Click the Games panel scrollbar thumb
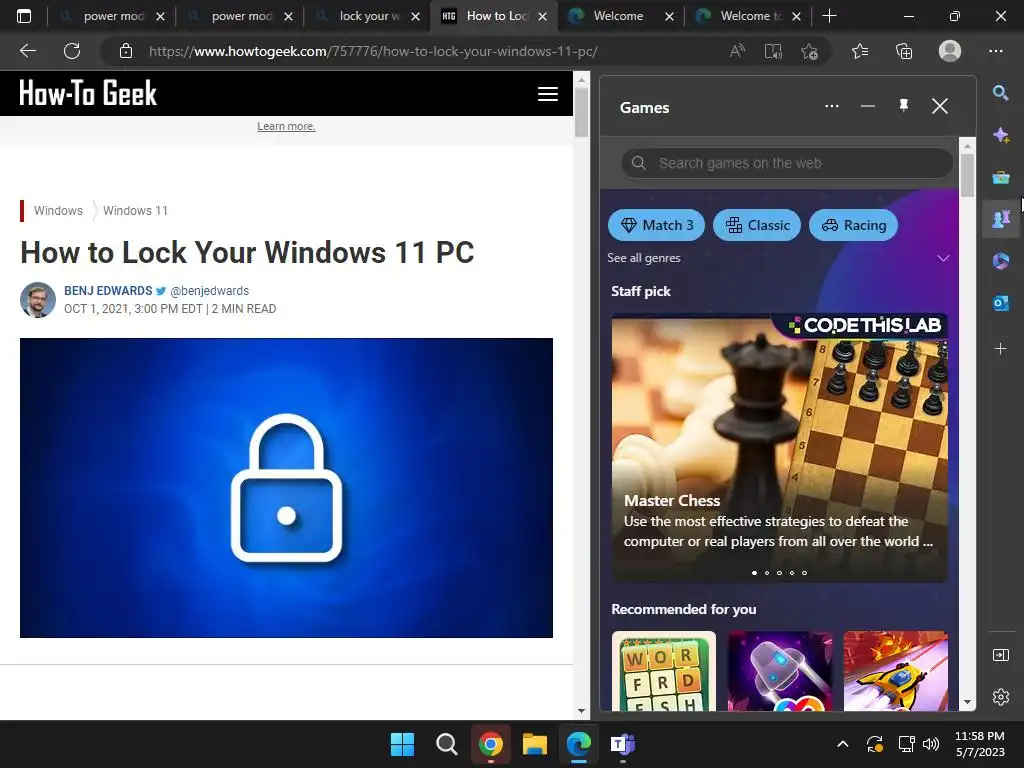 coord(967,175)
